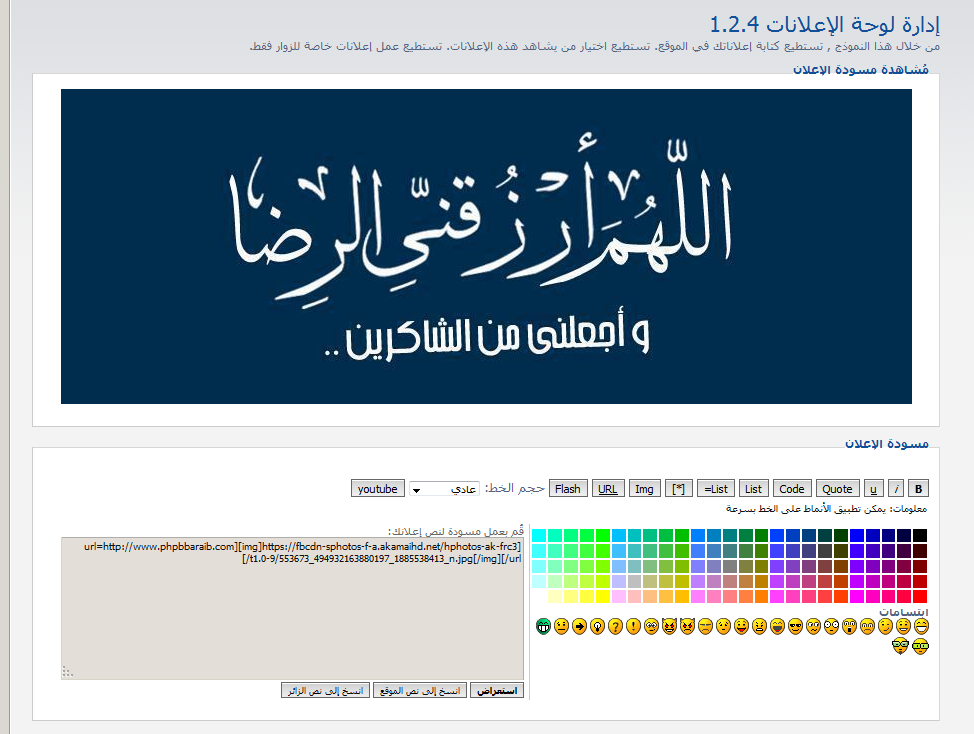Insert a URL BBCode tag

[x=606, y=489]
